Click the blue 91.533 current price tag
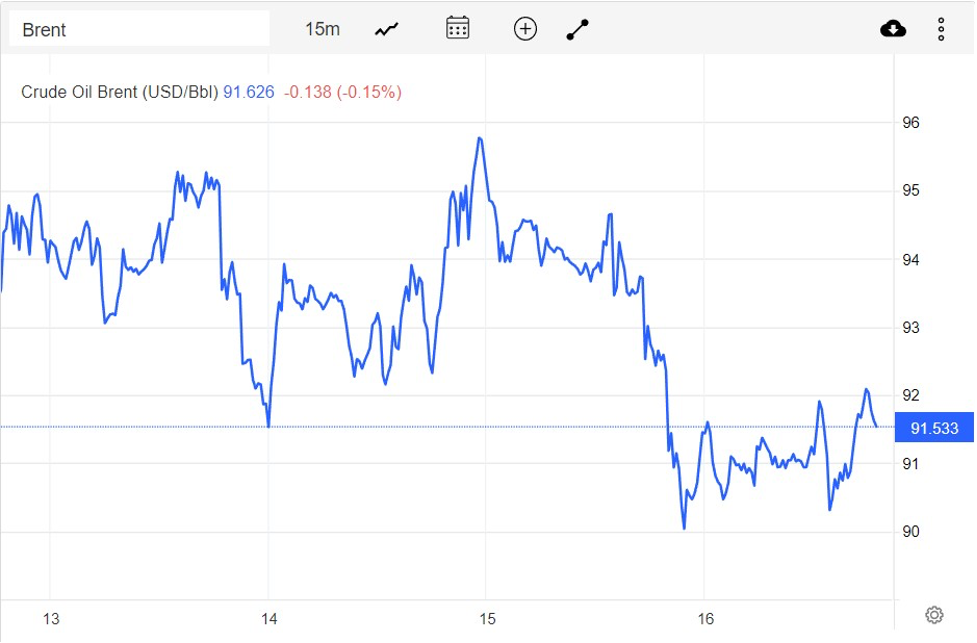 pyautogui.click(x=934, y=429)
